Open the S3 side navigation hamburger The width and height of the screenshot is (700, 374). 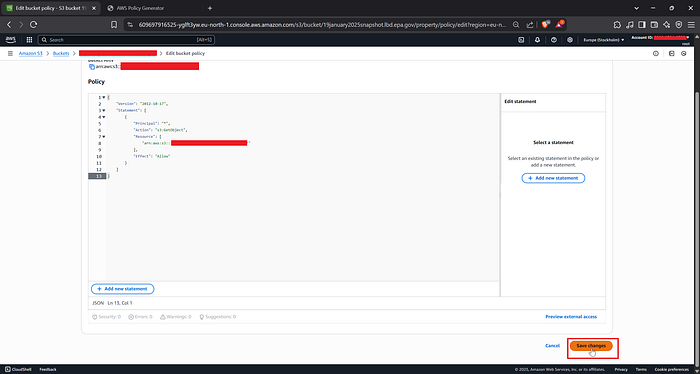click(10, 54)
